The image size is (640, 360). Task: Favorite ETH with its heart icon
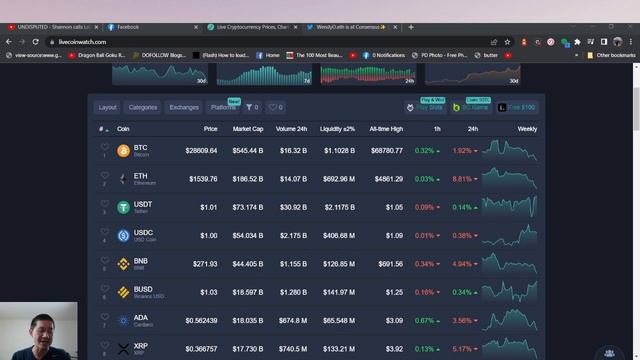pyautogui.click(x=104, y=175)
